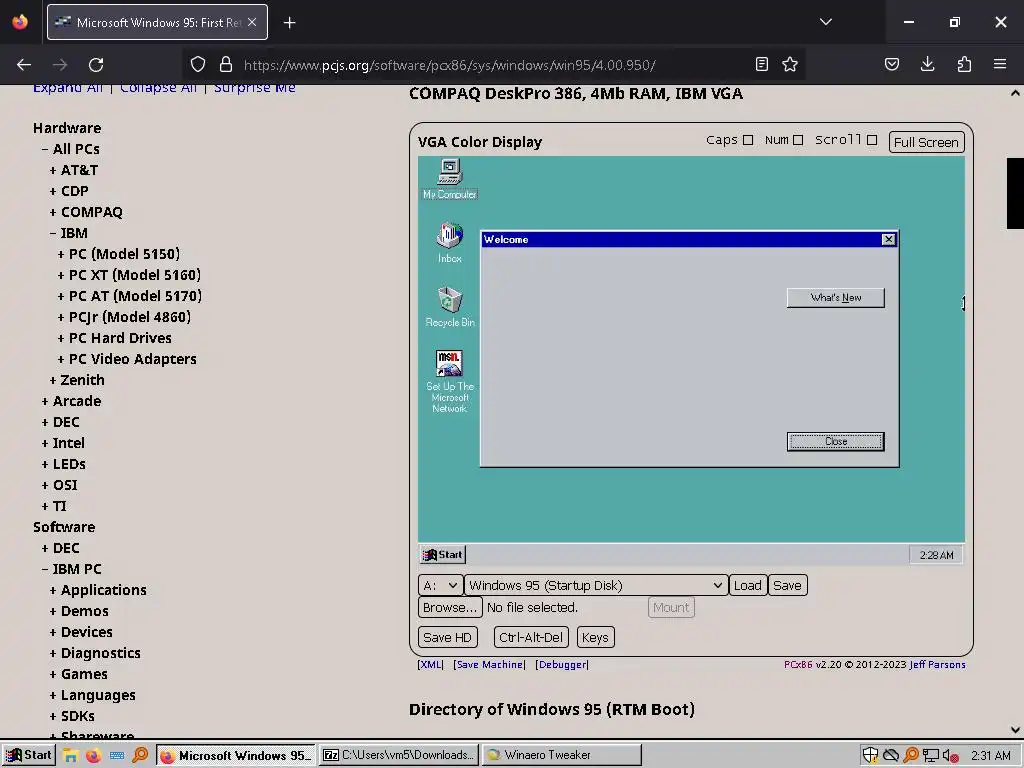Screen dimensions: 1024x768
Task: Open the Firefox downloads arrow icon
Action: pyautogui.click(x=927, y=64)
